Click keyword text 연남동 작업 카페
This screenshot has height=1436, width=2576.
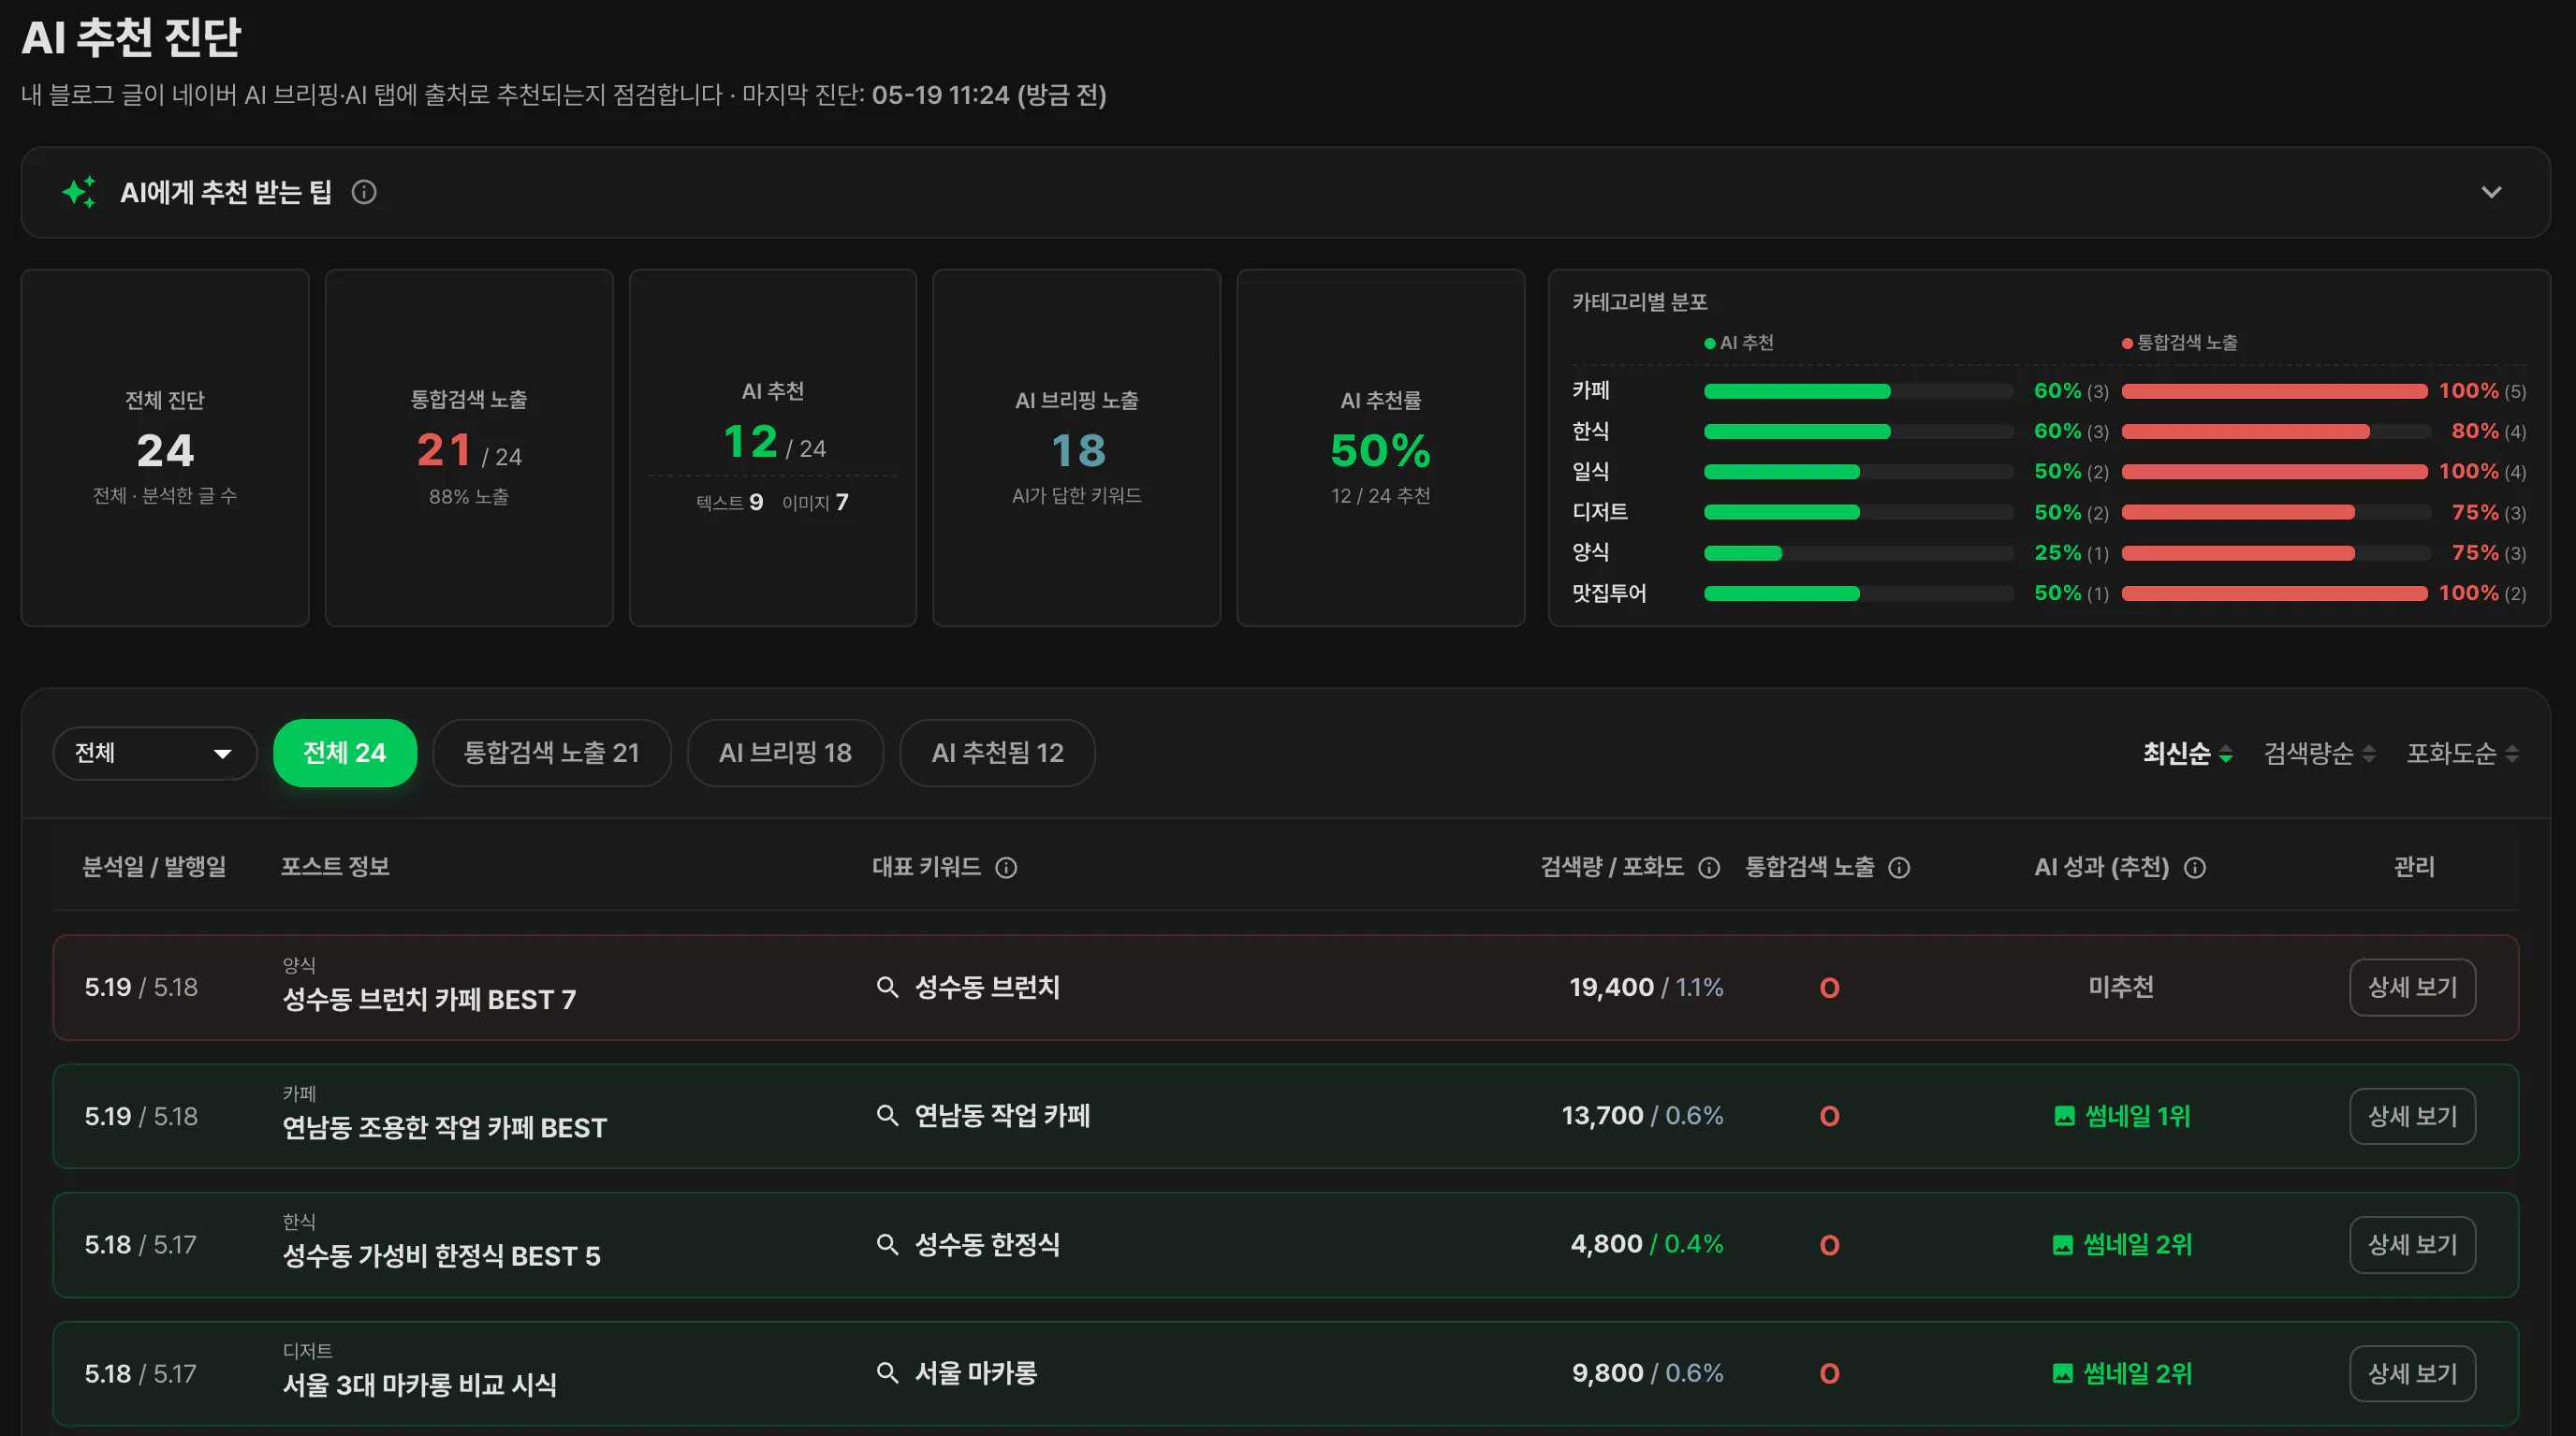[1002, 1115]
